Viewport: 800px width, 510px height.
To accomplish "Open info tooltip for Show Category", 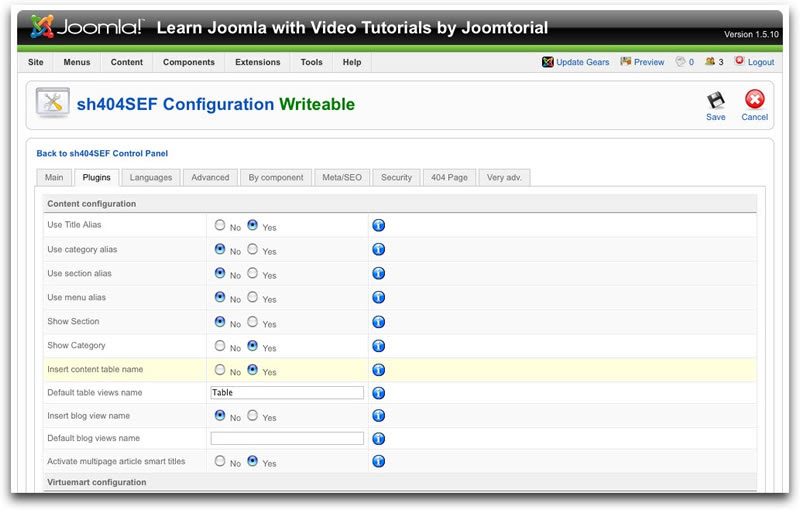I will point(379,346).
